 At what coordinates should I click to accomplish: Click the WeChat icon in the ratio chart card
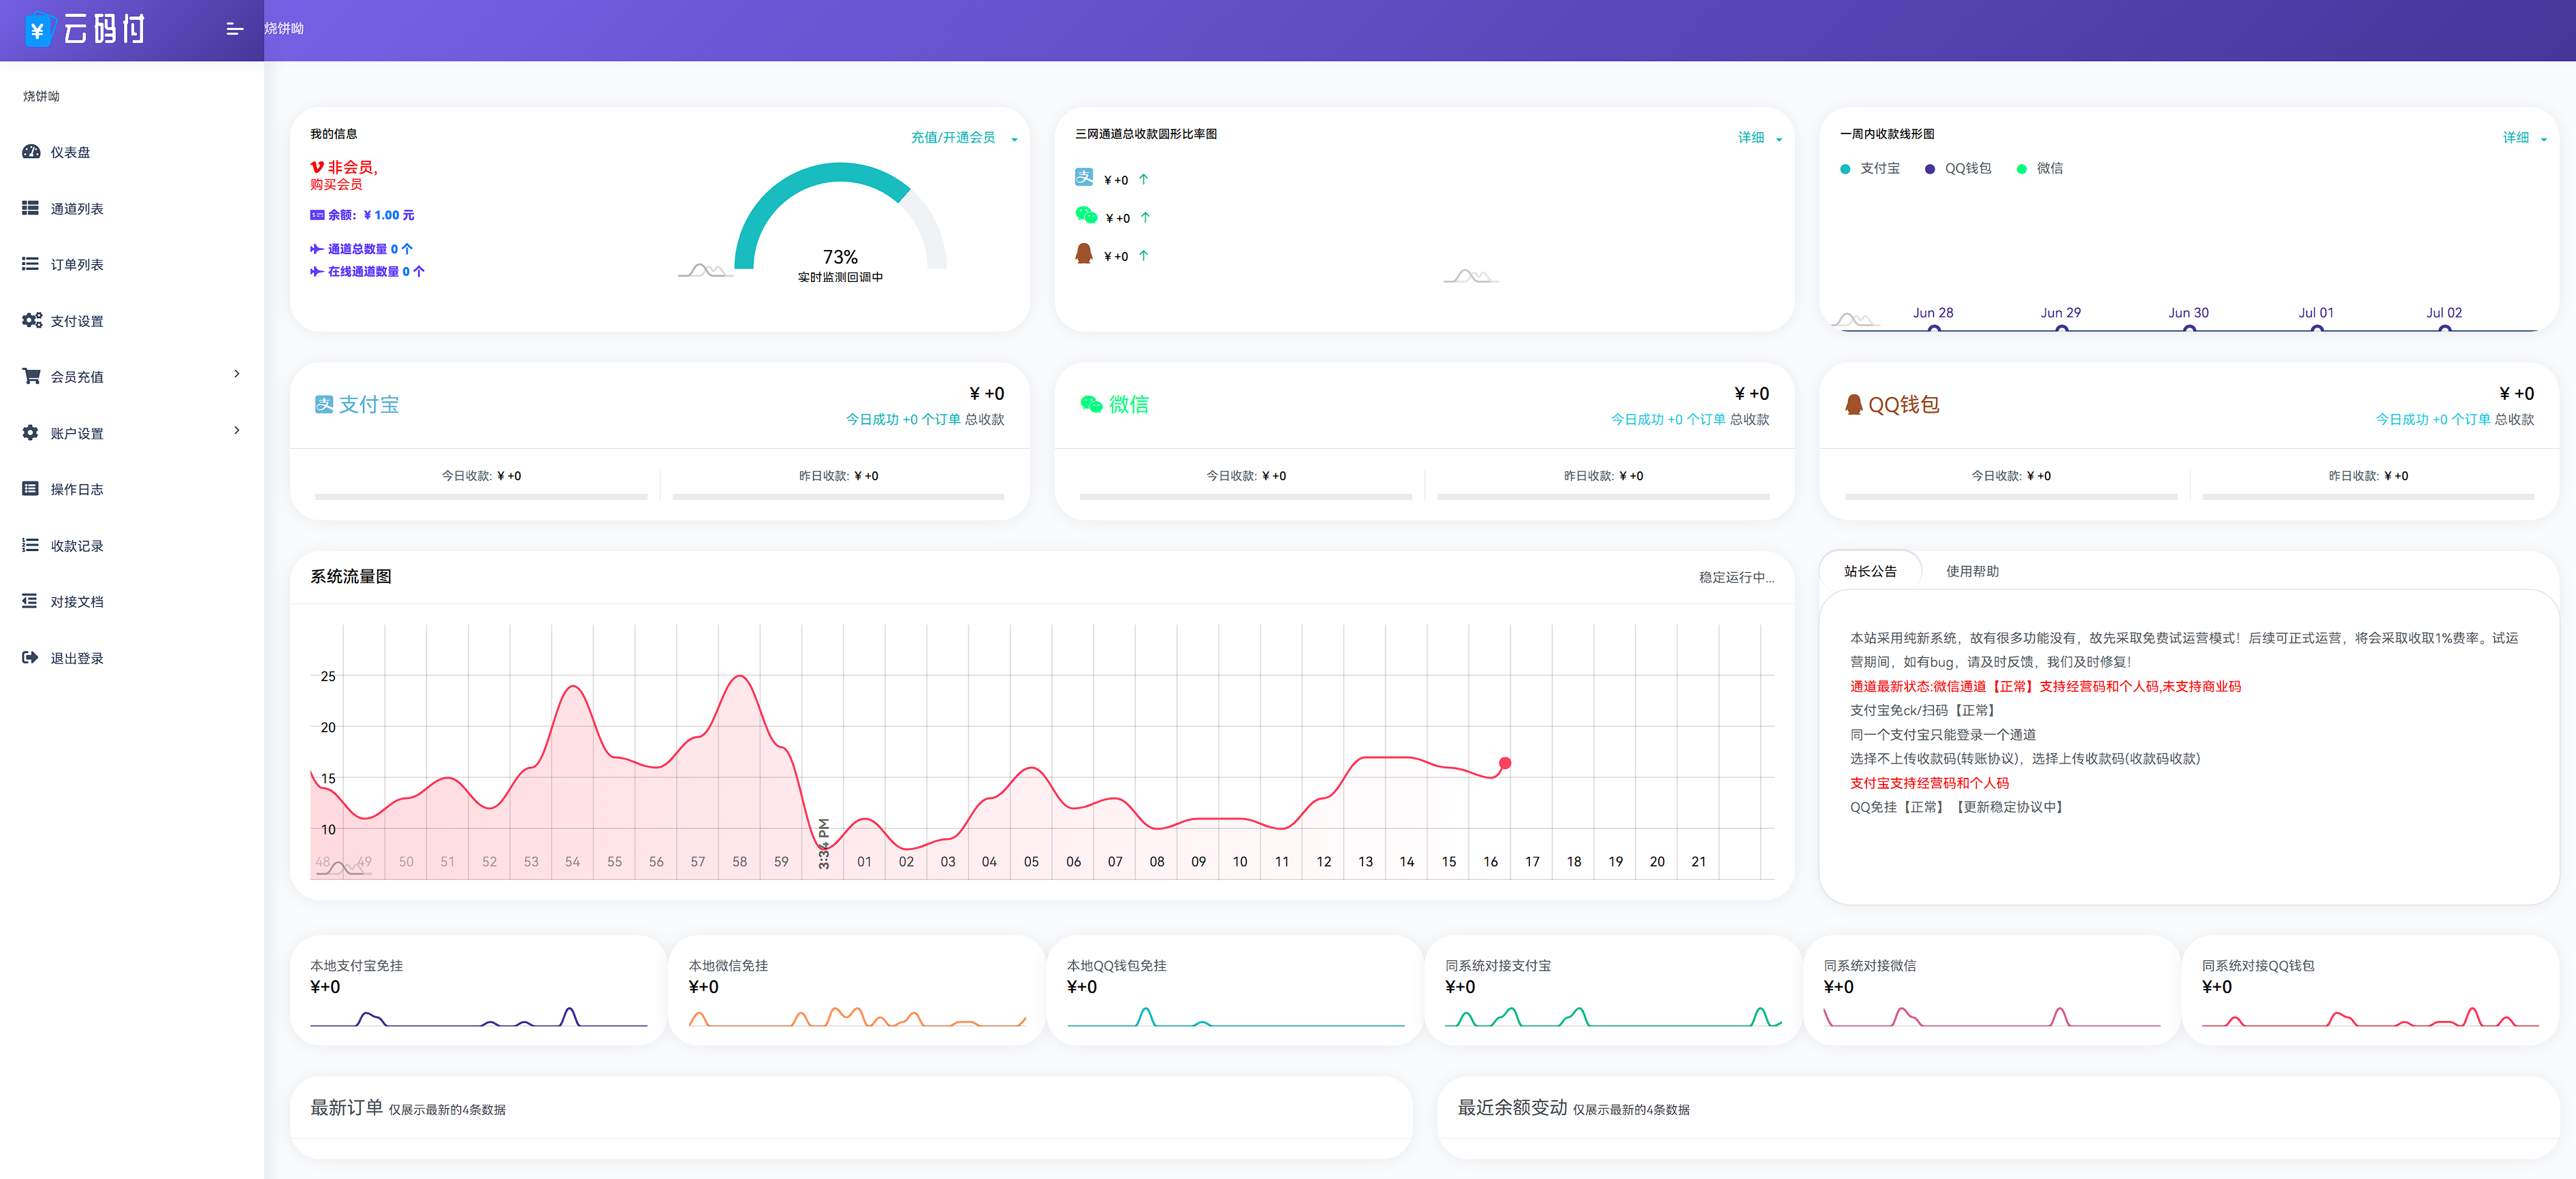pos(1086,215)
